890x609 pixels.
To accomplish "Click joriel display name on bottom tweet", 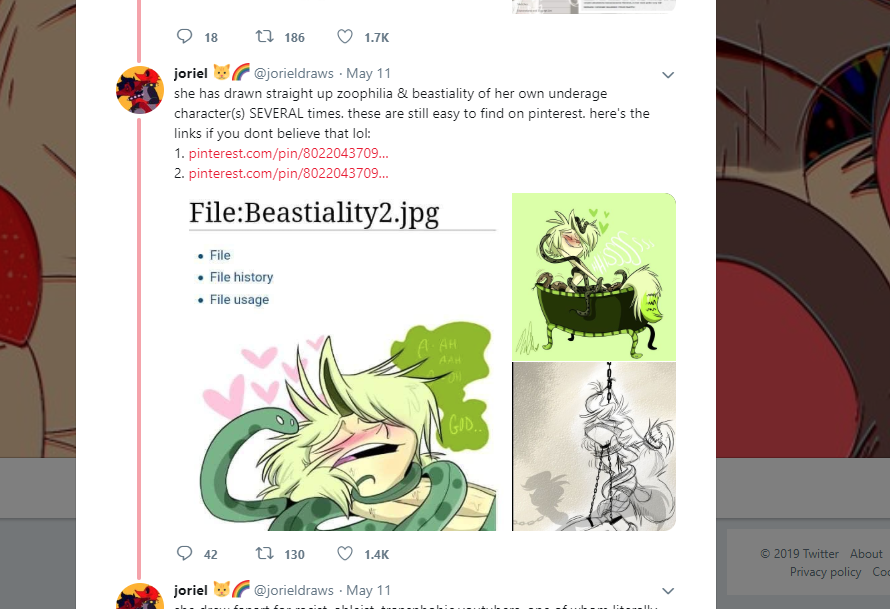I will [x=191, y=590].
